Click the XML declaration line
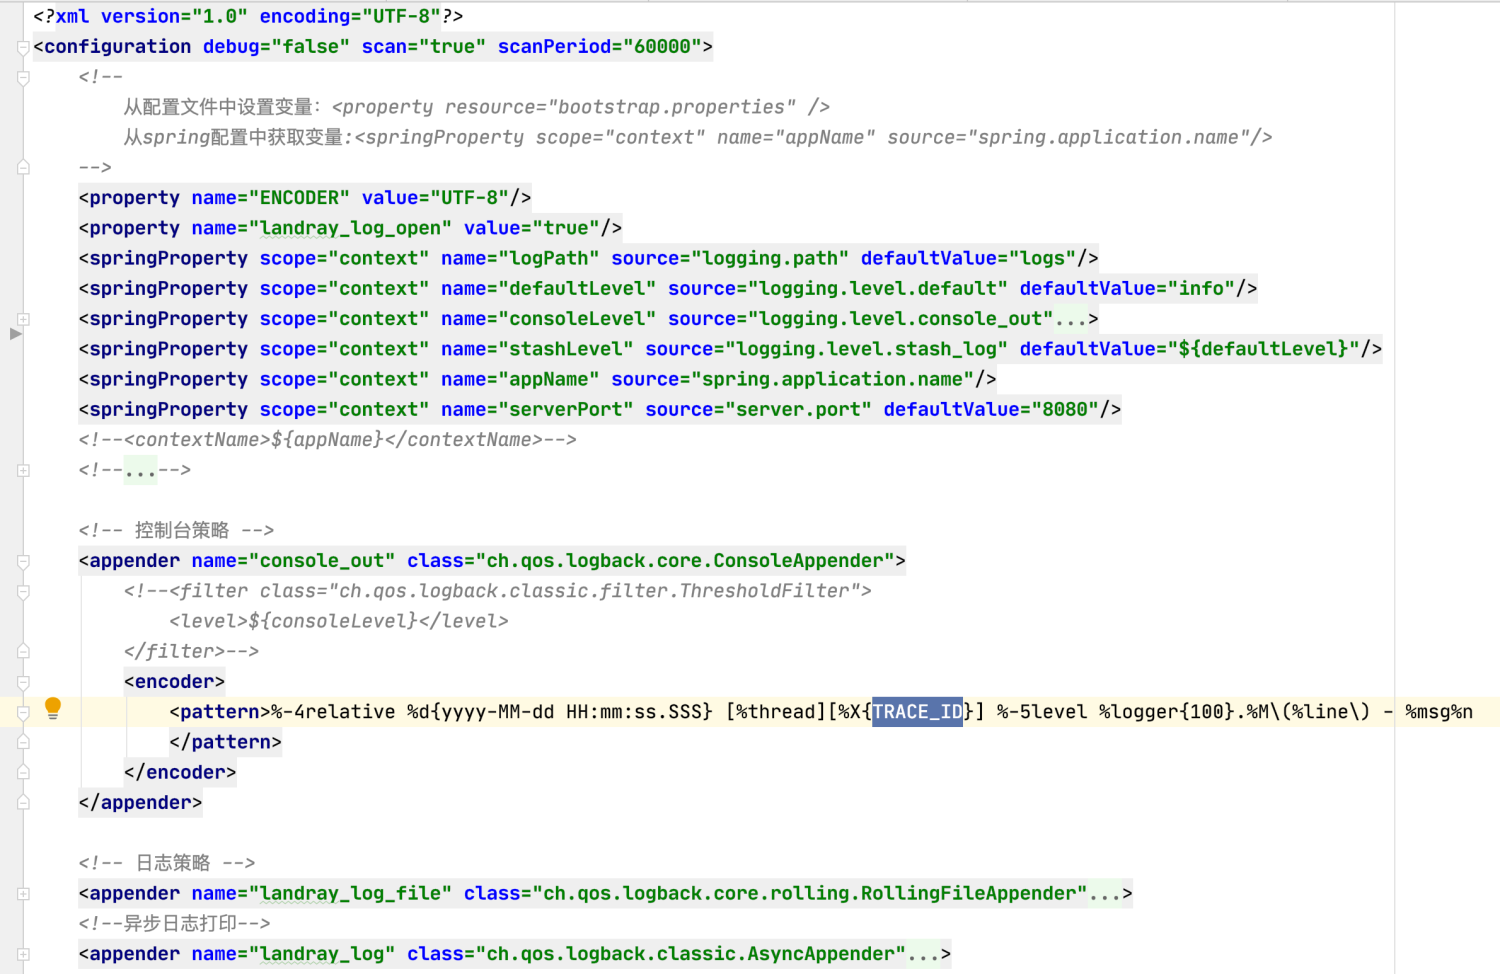Viewport: 1500px width, 974px height. (248, 16)
